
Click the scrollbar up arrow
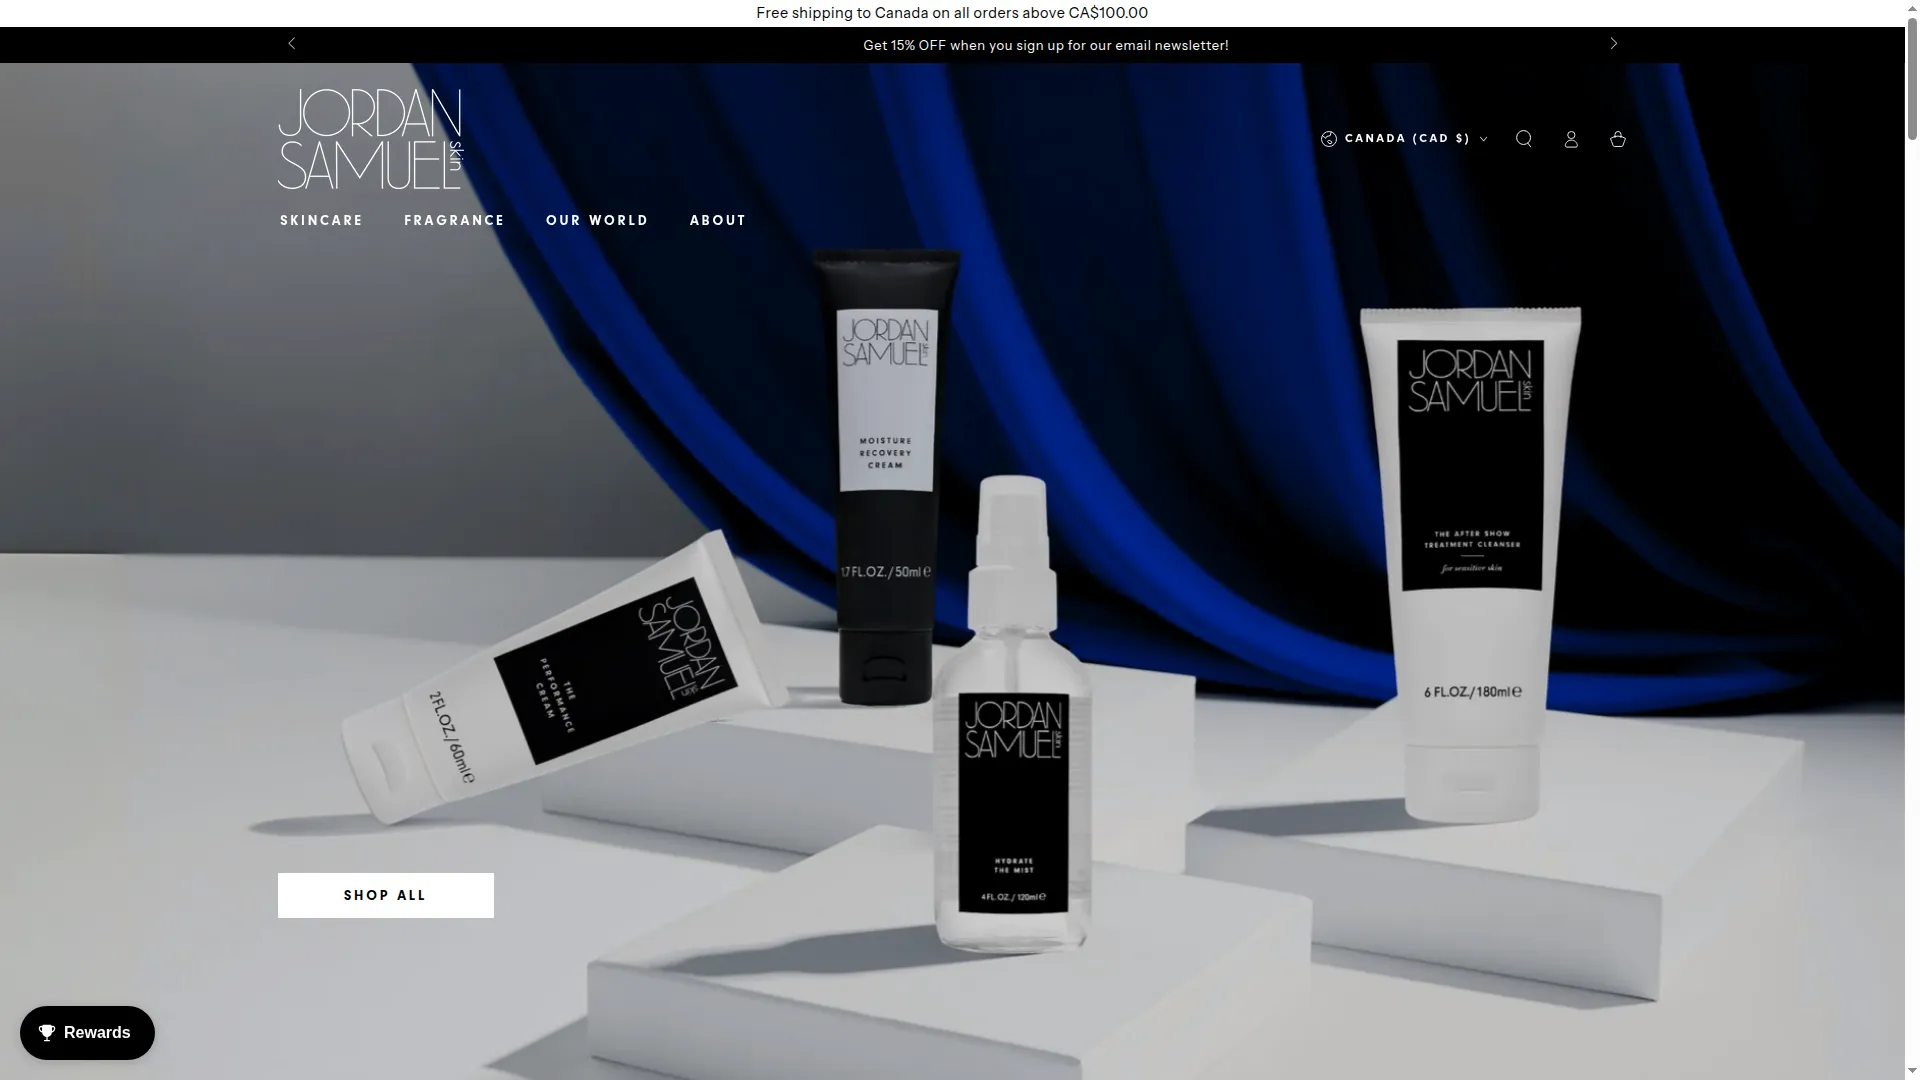(x=1912, y=7)
